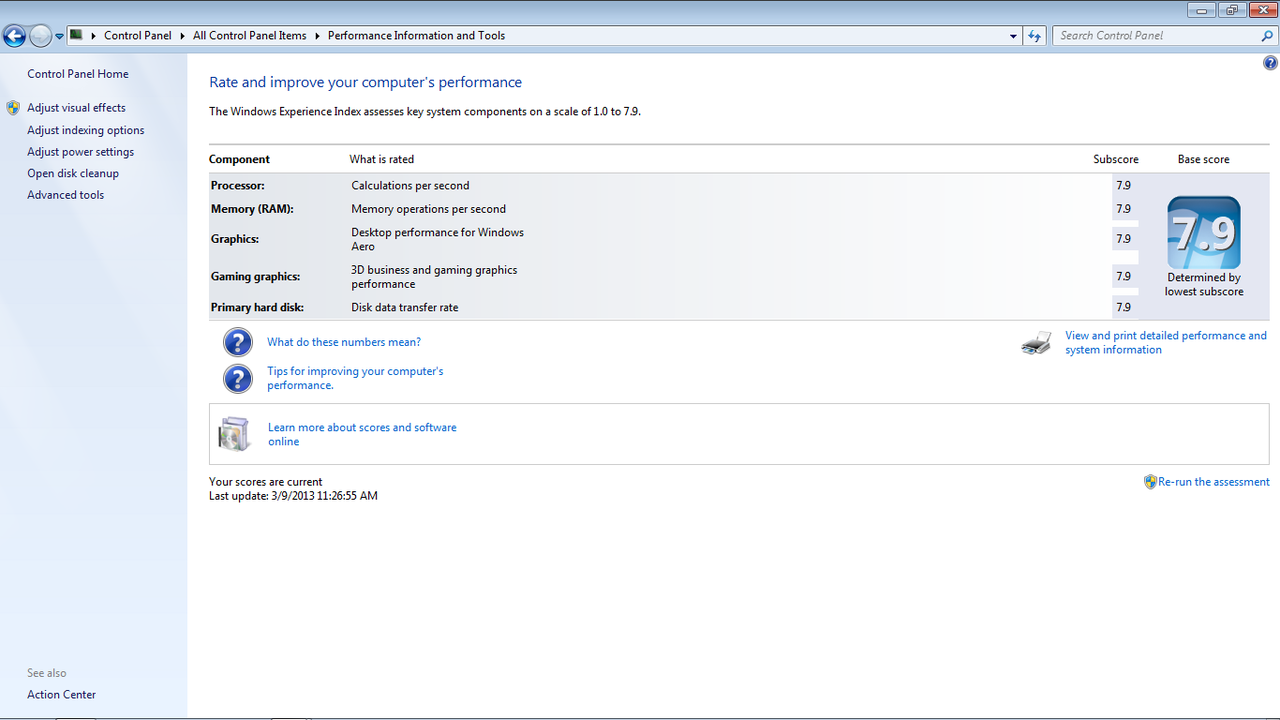Open Adjust power settings

(81, 152)
